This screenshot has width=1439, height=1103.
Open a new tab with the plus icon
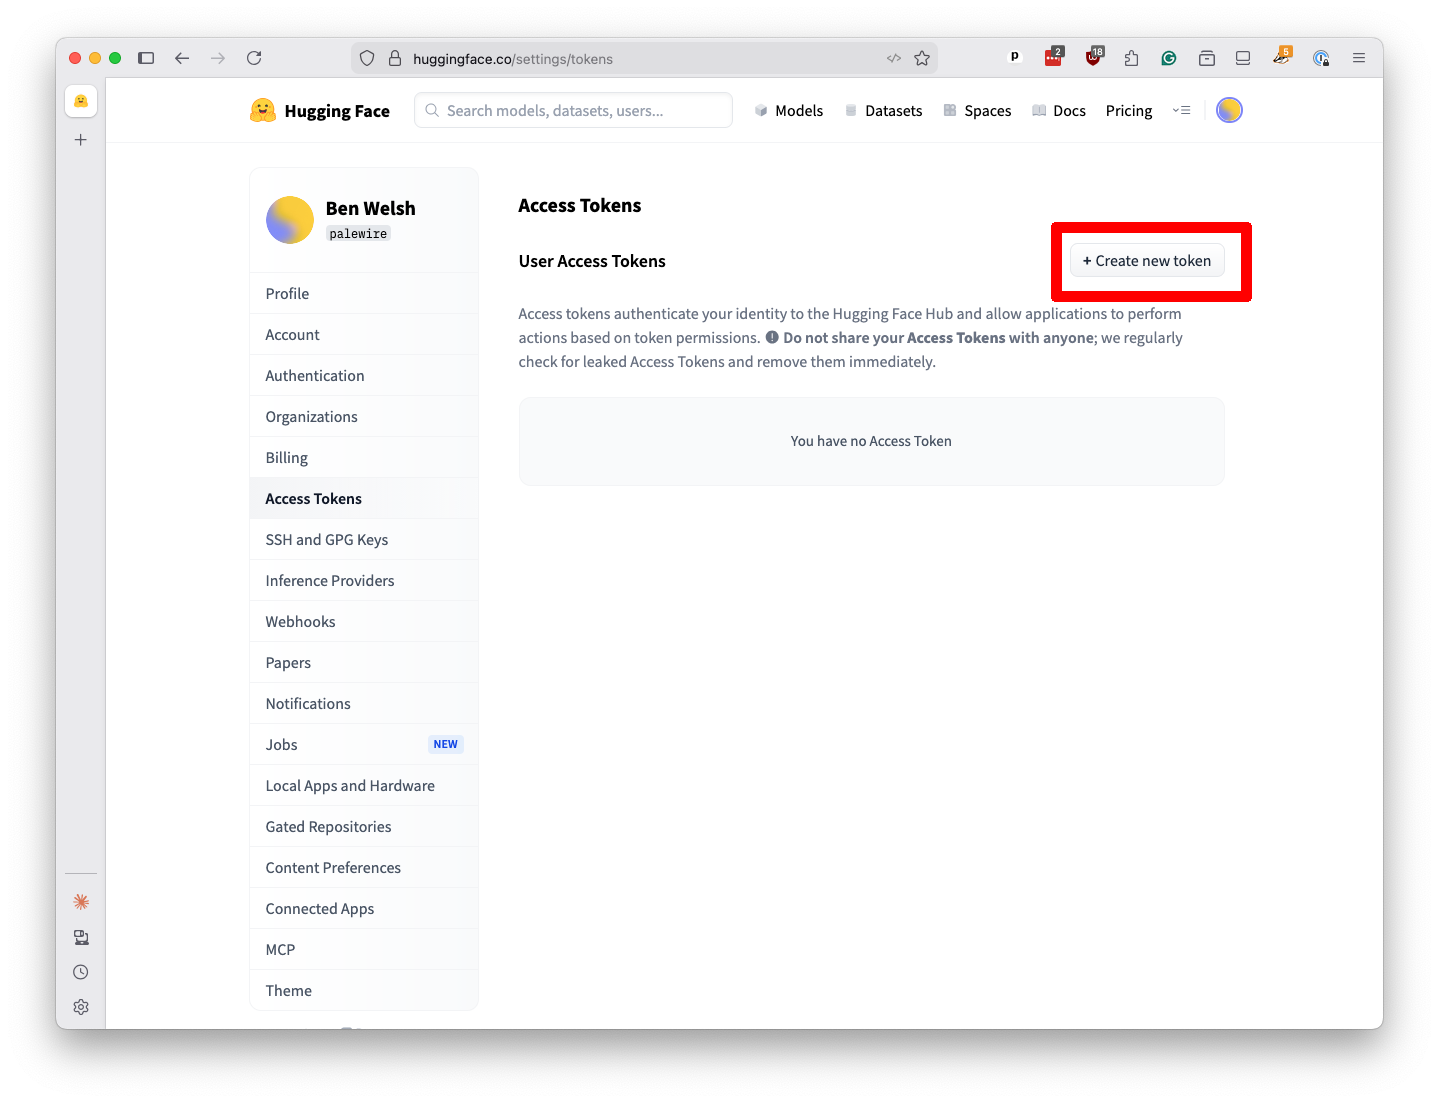tap(80, 139)
